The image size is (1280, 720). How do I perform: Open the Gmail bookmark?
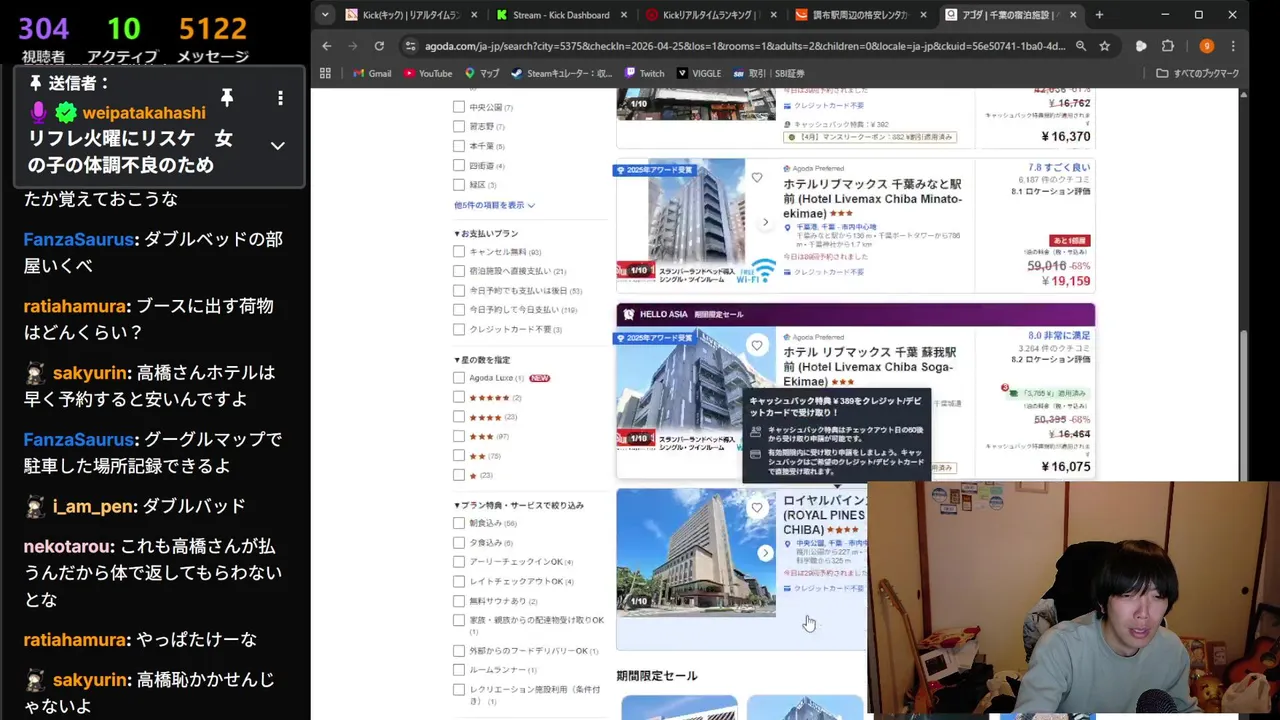372,73
